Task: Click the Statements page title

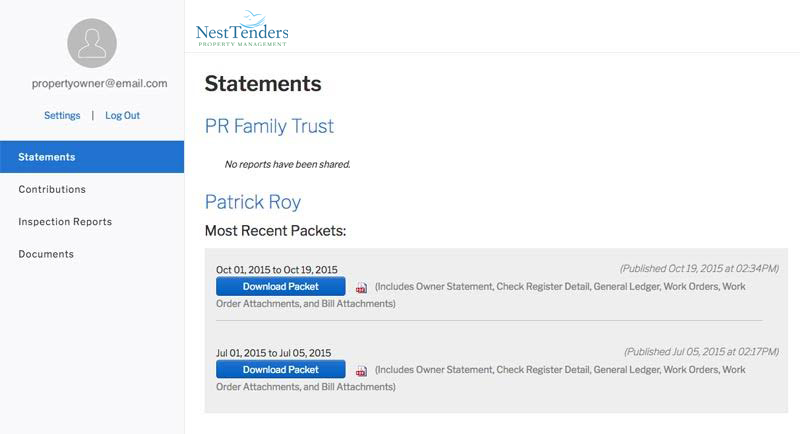Action: [x=263, y=83]
